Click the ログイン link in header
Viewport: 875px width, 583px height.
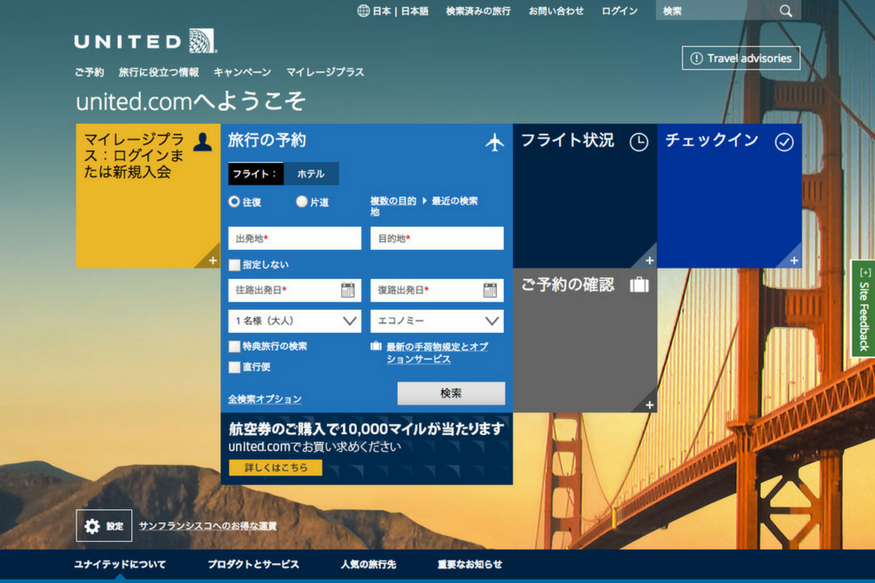click(619, 11)
